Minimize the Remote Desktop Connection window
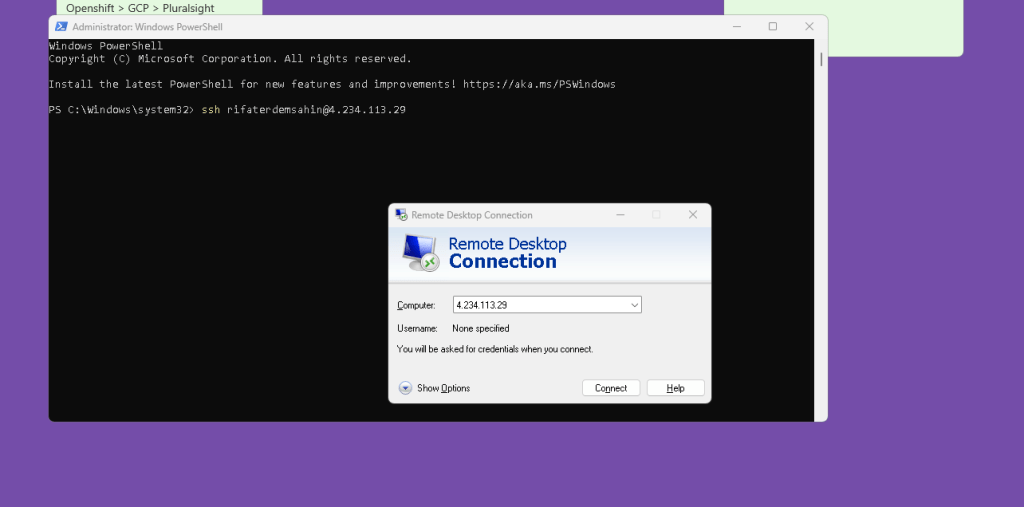 pyautogui.click(x=620, y=215)
